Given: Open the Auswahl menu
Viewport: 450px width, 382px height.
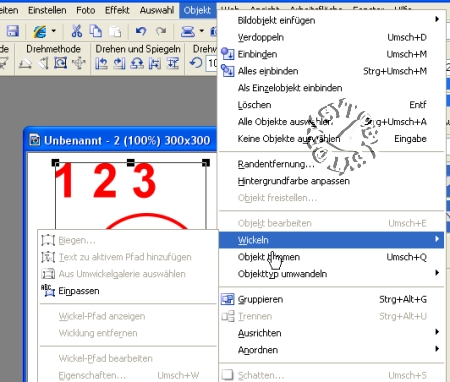Looking at the screenshot, I should (157, 10).
